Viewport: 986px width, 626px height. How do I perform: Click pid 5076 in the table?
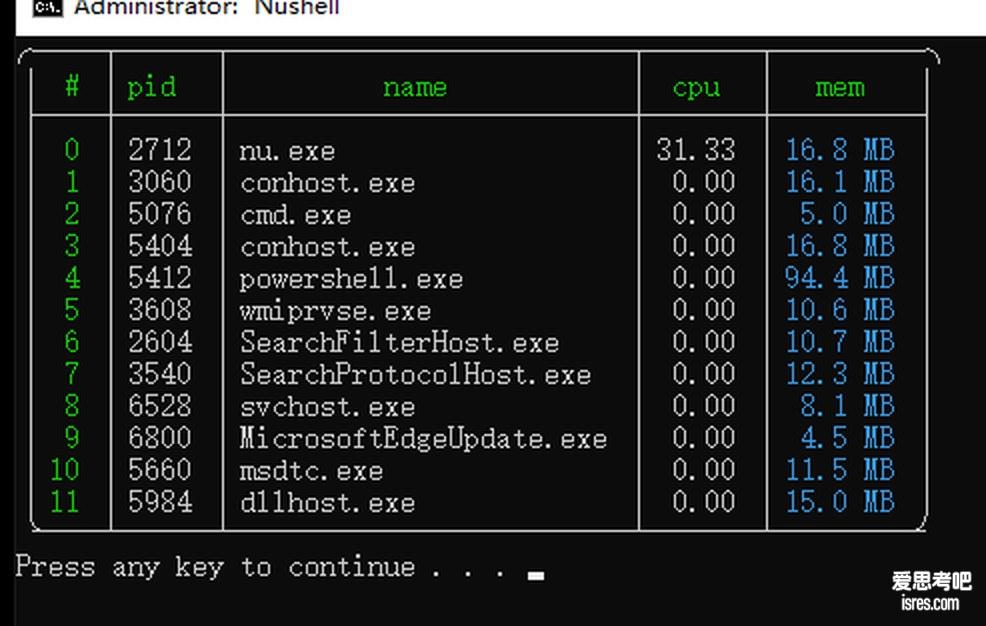[160, 214]
